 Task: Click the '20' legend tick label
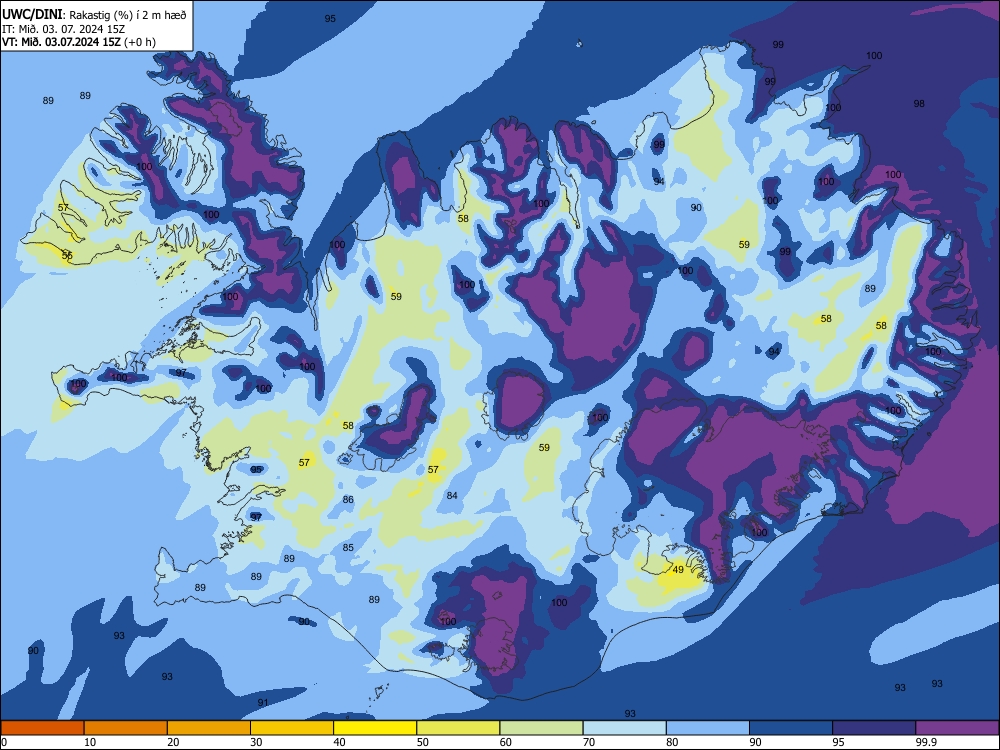click(173, 742)
